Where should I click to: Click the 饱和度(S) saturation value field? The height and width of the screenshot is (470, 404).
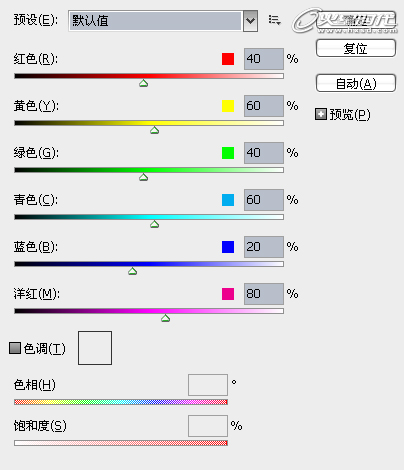click(x=208, y=426)
